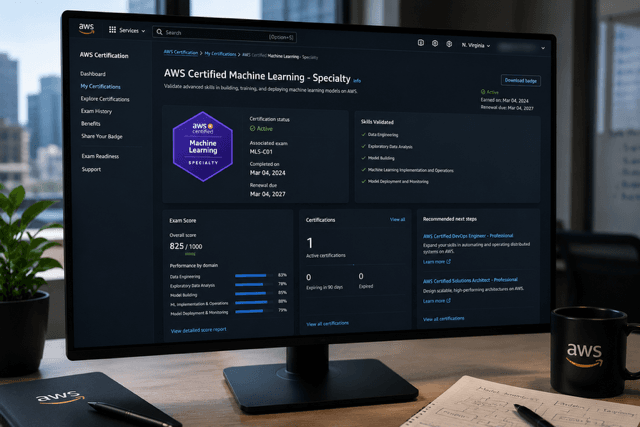The height and width of the screenshot is (427, 640).
Task: Click the square header icon nearest the search bar
Action: click(420, 42)
